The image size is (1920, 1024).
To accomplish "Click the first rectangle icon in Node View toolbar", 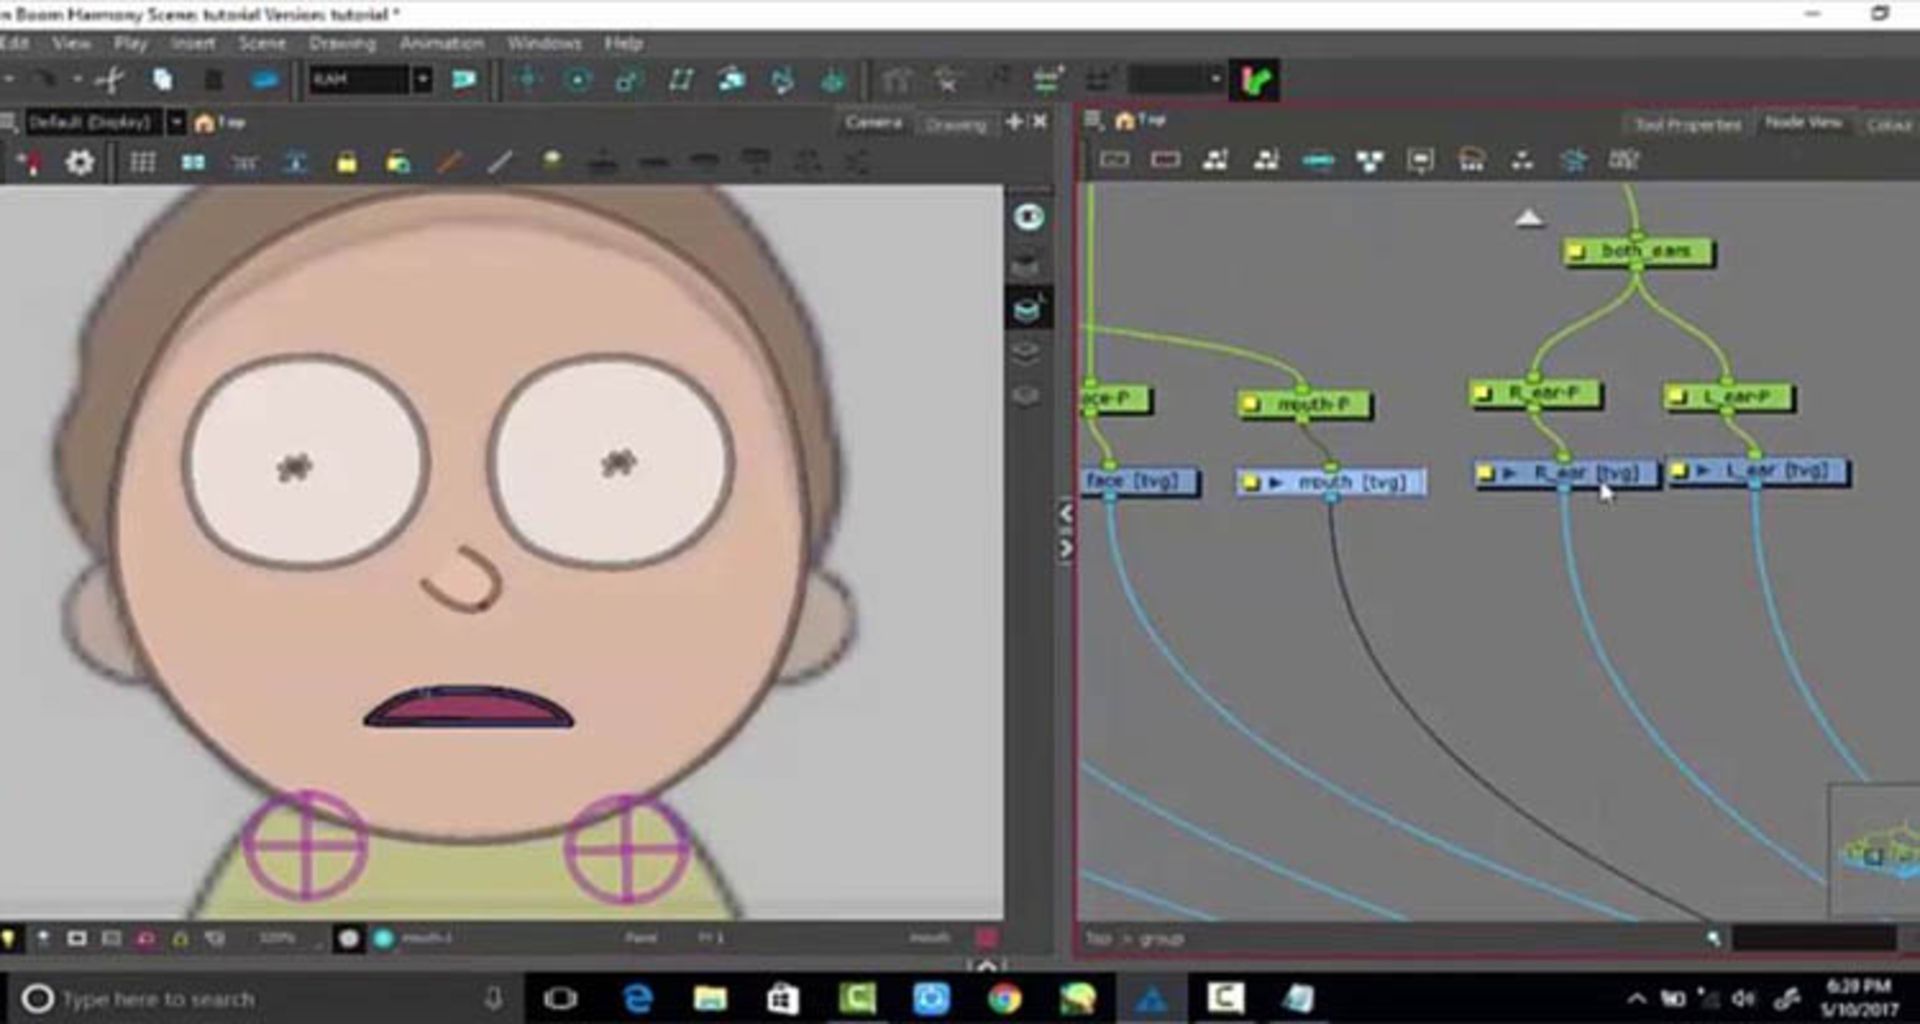I will (1114, 160).
